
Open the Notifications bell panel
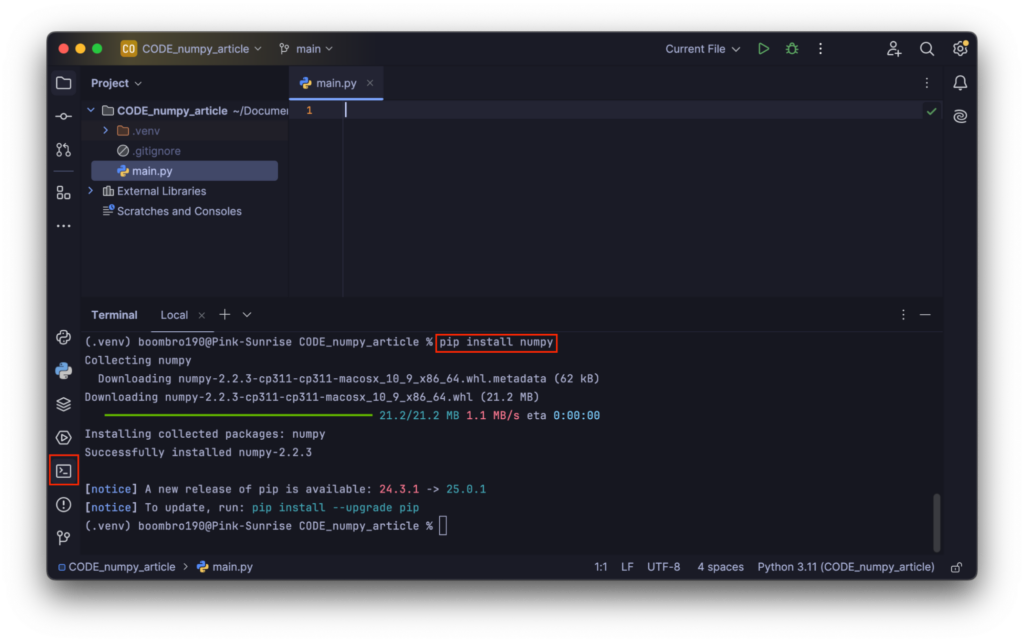(x=959, y=83)
